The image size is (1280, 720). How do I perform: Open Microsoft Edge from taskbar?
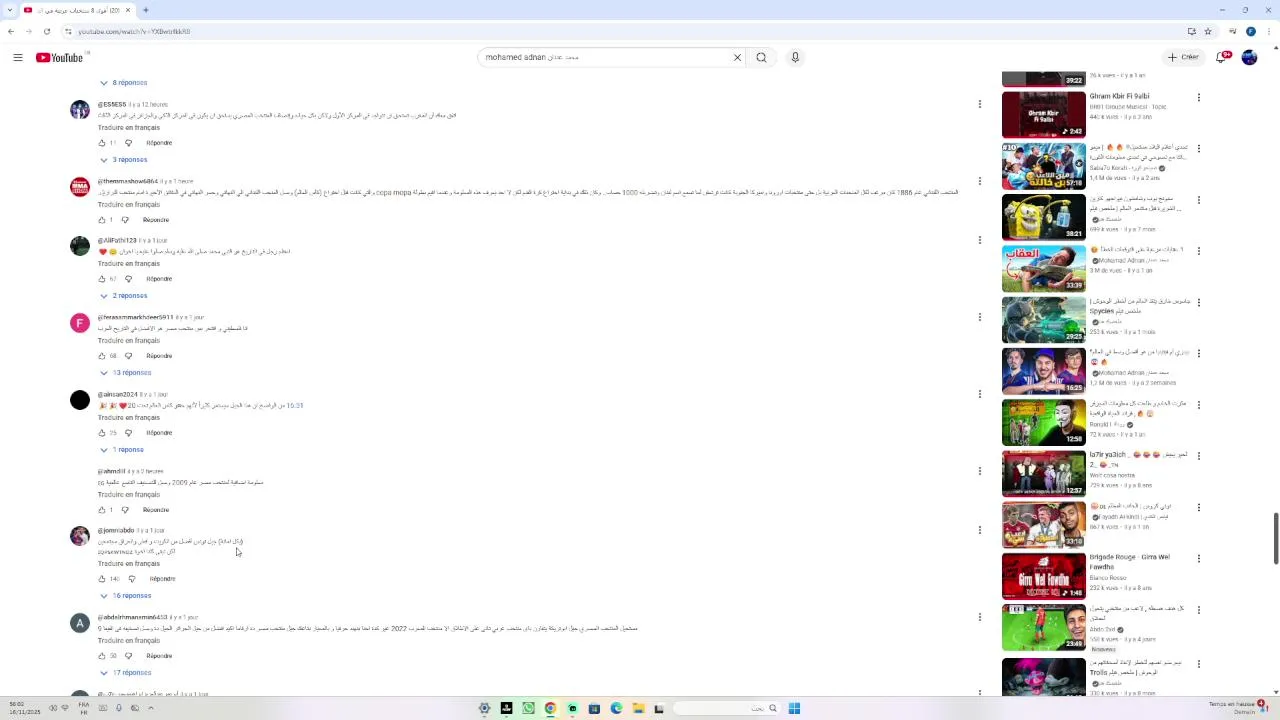tap(616, 708)
